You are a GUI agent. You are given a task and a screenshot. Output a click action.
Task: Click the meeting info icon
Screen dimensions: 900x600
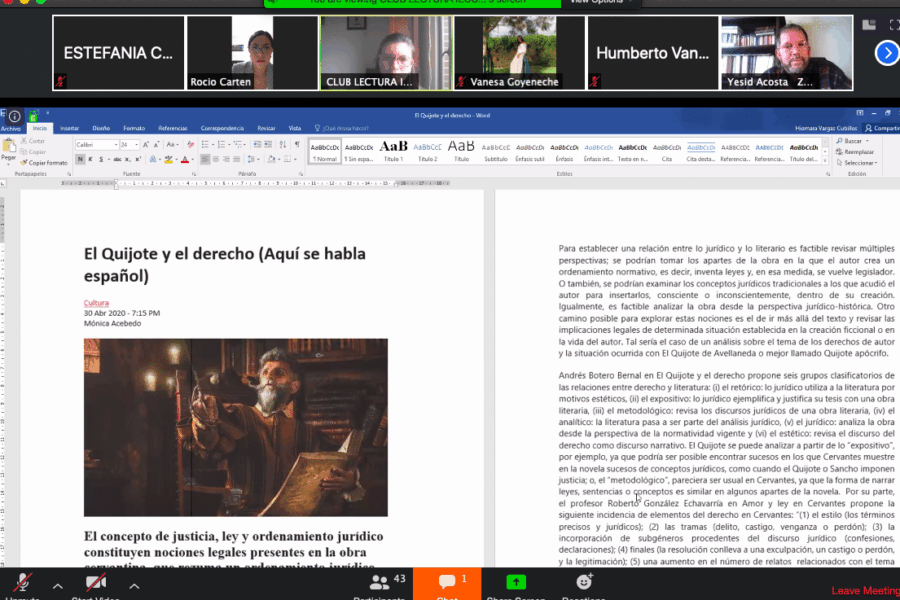point(14,116)
